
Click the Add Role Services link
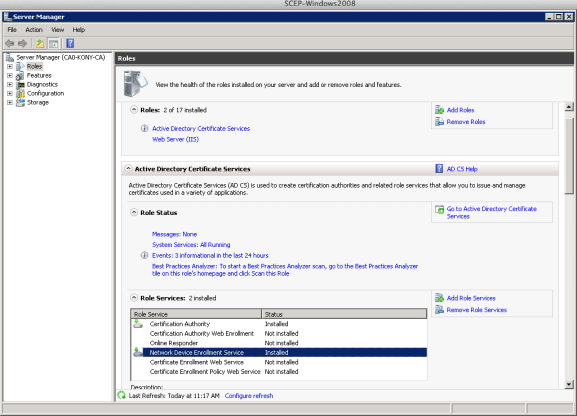pos(471,298)
